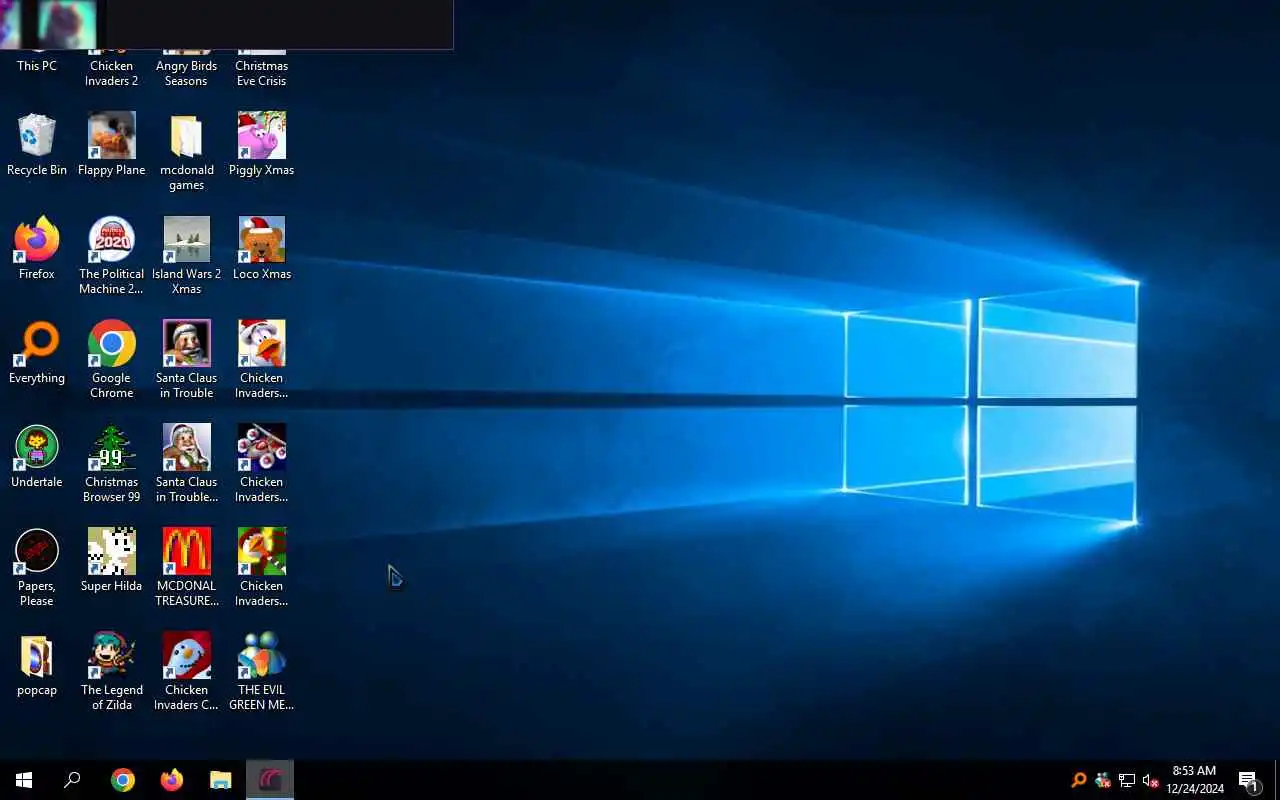1280x800 pixels.
Task: Select the Christmas Eve Crisis desktop label
Action: click(x=261, y=73)
